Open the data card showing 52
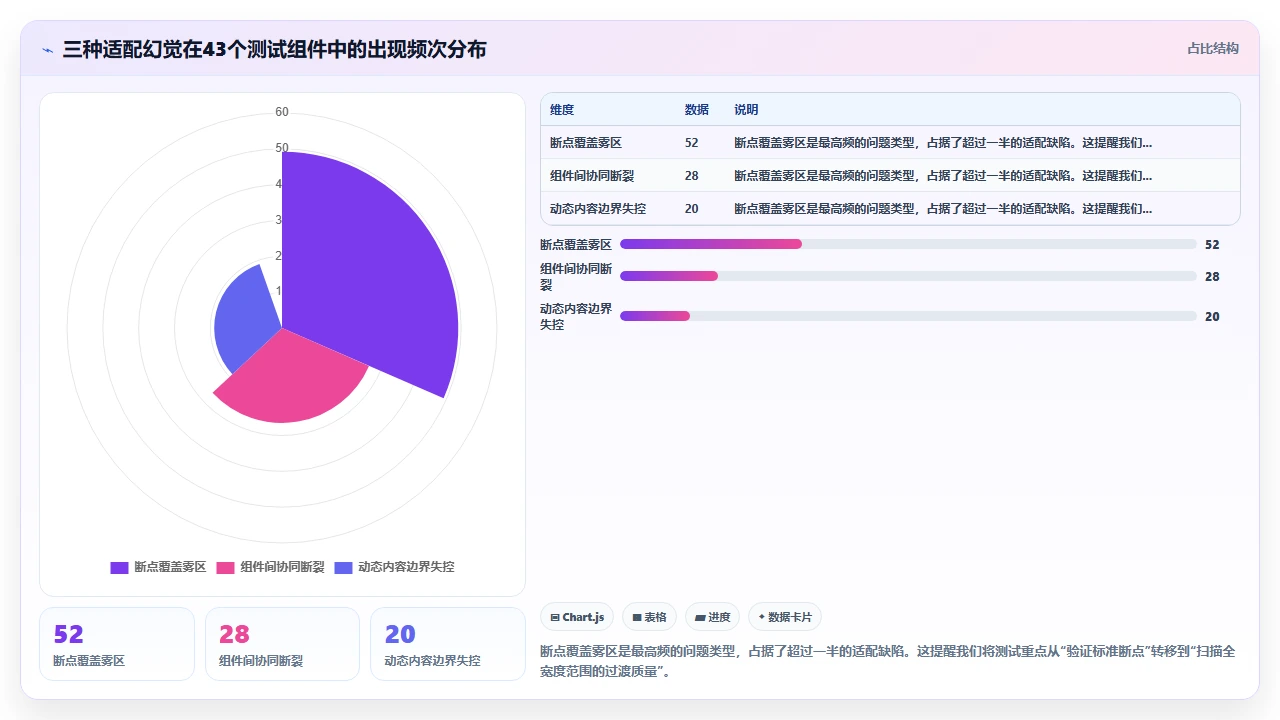Image resolution: width=1280 pixels, height=720 pixels. 117,644
